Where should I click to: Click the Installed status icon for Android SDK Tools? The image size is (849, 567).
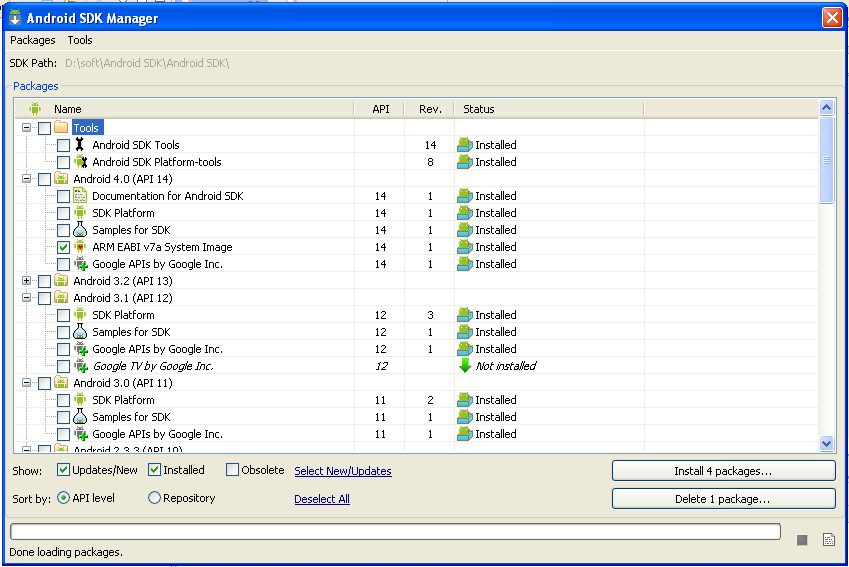pyautogui.click(x=465, y=145)
